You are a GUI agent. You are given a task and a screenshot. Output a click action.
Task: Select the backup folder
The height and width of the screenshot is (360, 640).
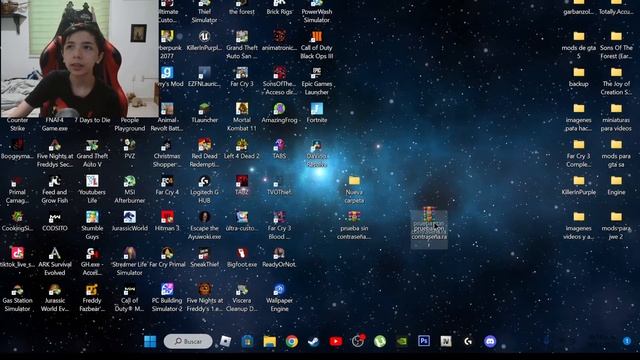click(x=578, y=77)
